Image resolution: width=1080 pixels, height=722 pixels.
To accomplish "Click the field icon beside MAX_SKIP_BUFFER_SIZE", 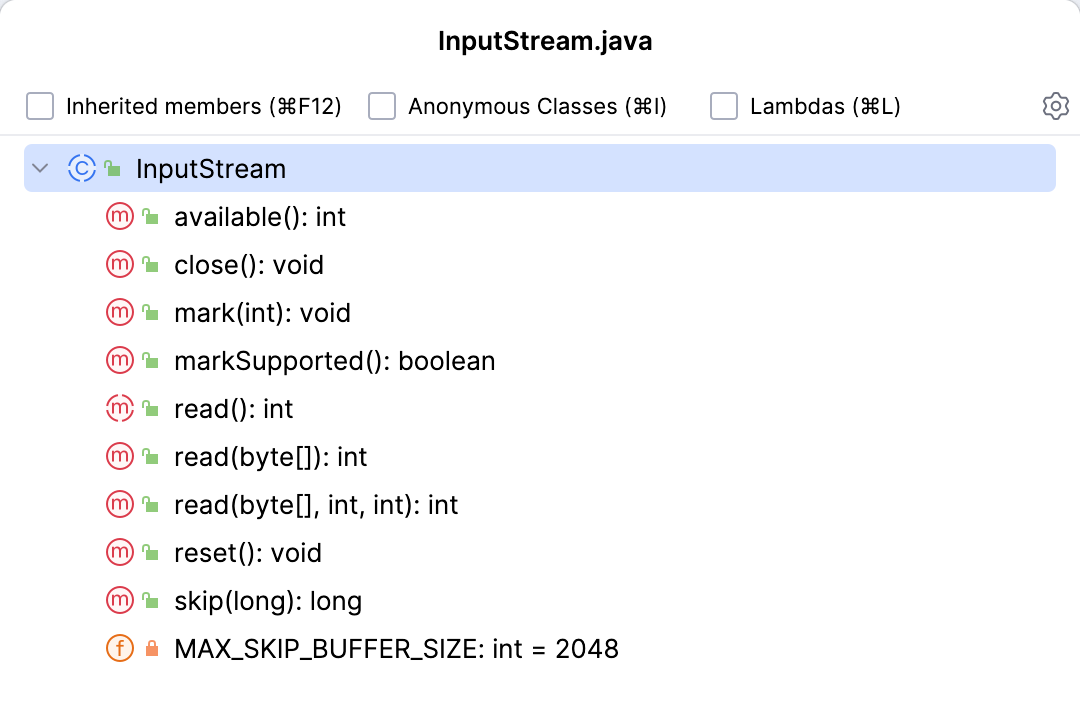I will [x=120, y=649].
